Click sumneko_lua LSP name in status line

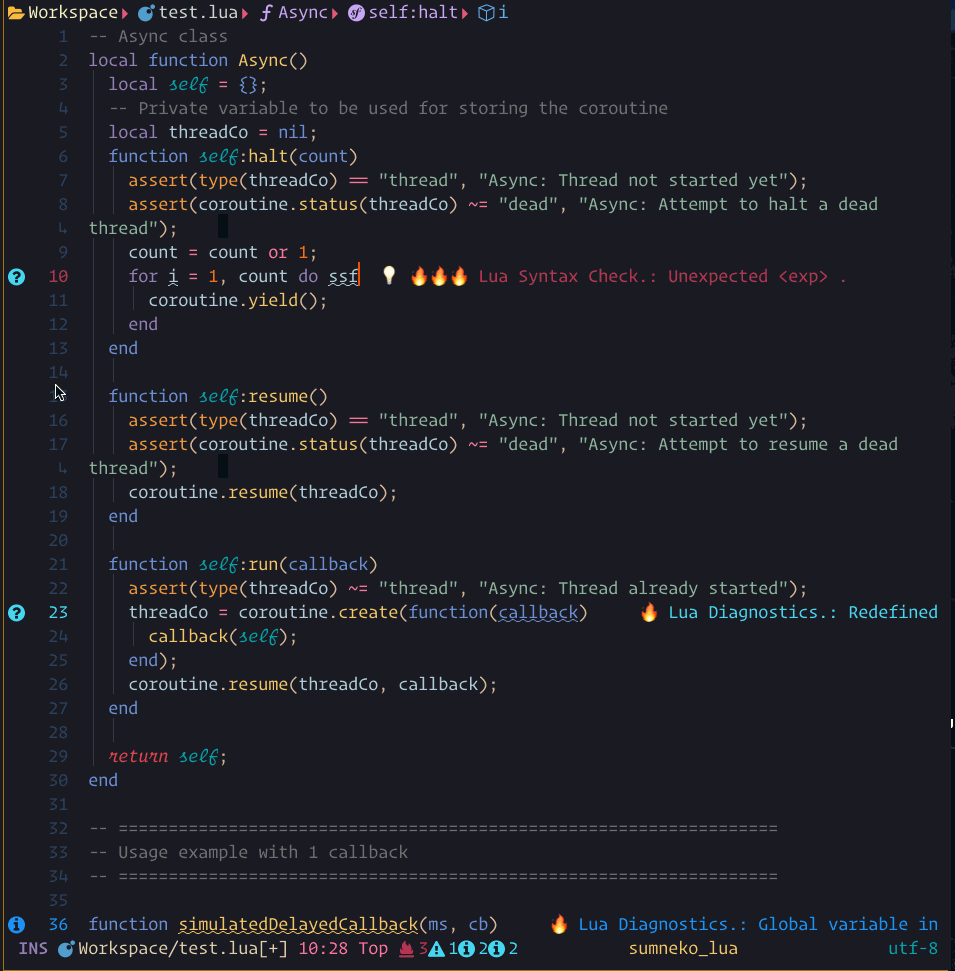pyautogui.click(x=683, y=949)
